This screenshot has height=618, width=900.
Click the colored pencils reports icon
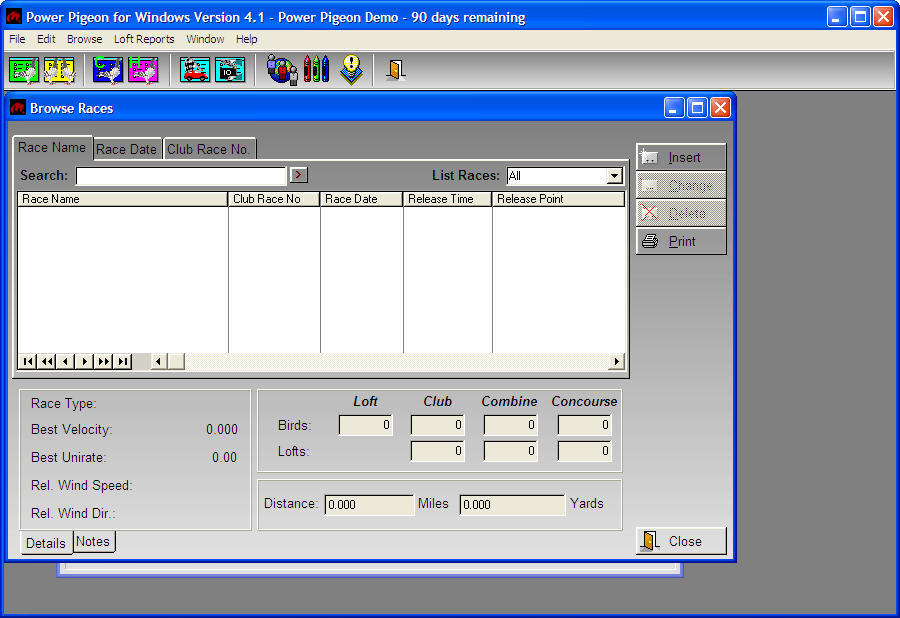(313, 70)
